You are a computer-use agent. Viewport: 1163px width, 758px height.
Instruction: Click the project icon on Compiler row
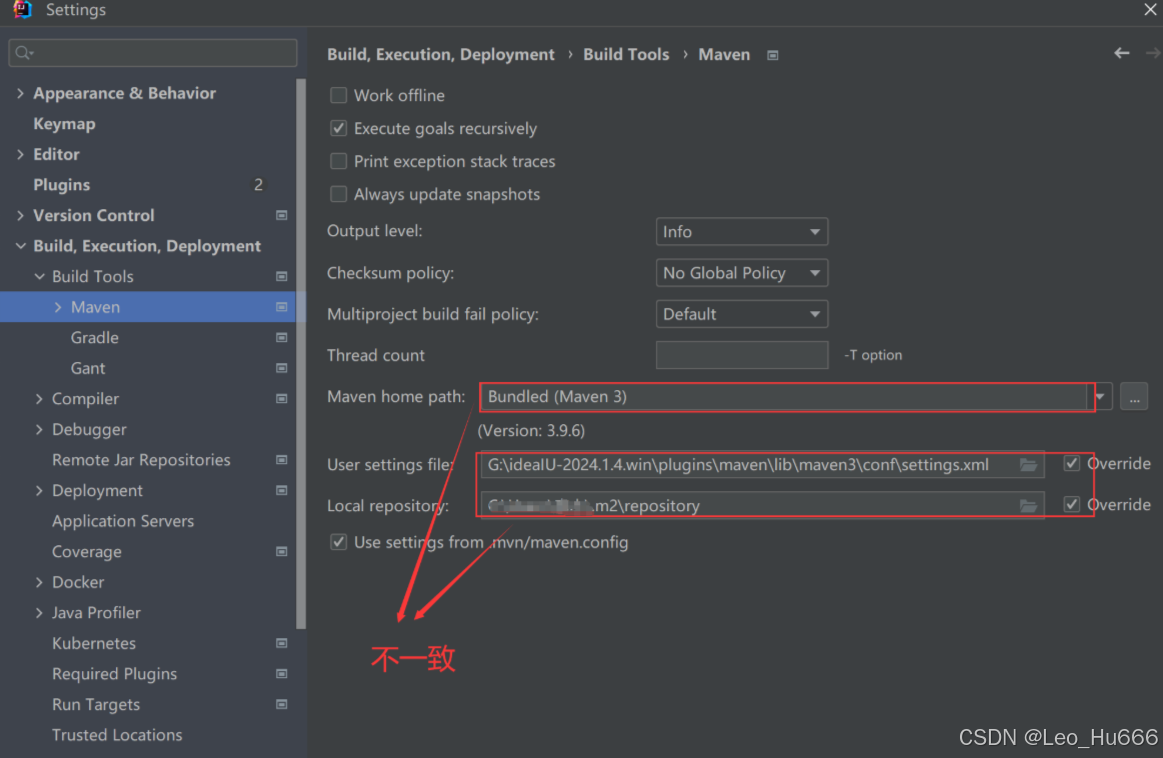coord(282,398)
